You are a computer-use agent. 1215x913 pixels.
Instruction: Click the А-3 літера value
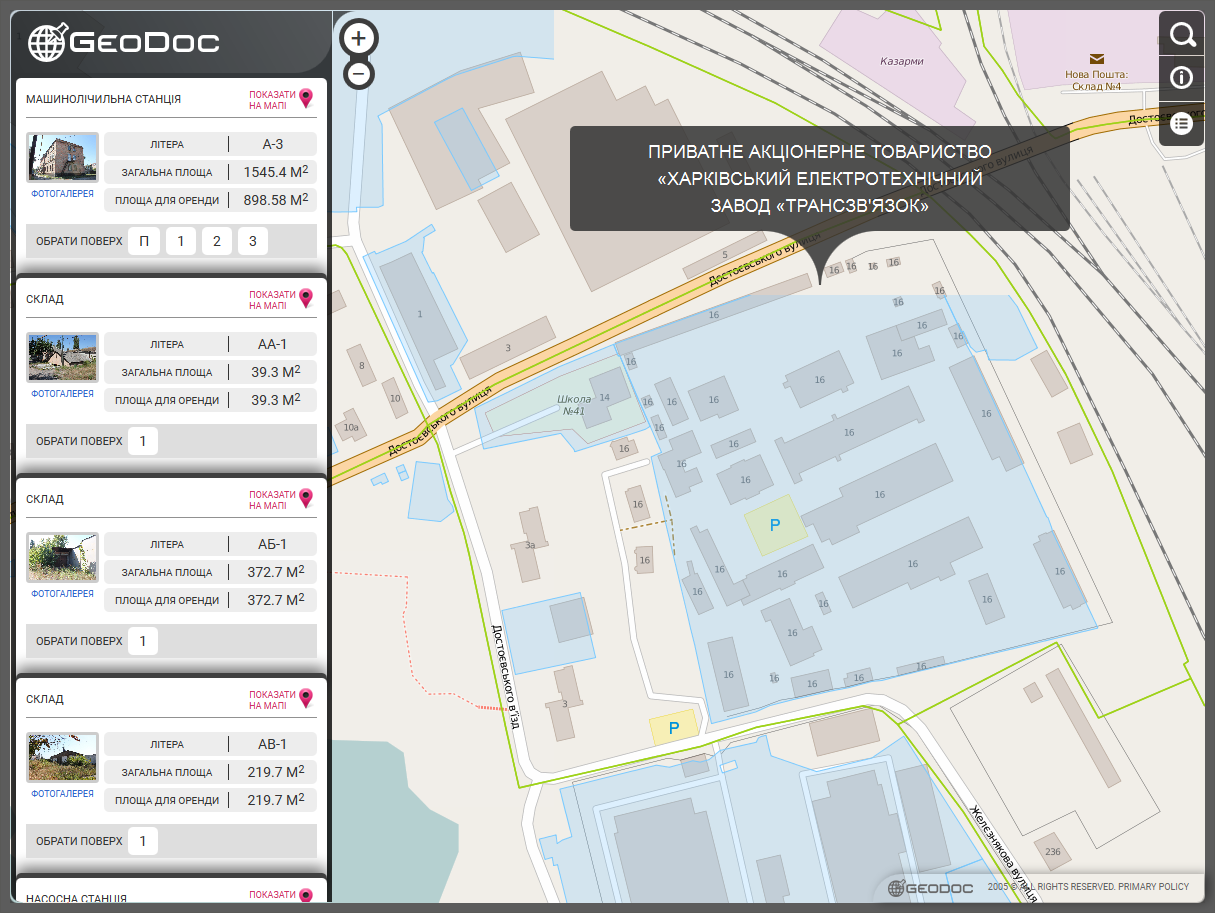click(x=274, y=144)
